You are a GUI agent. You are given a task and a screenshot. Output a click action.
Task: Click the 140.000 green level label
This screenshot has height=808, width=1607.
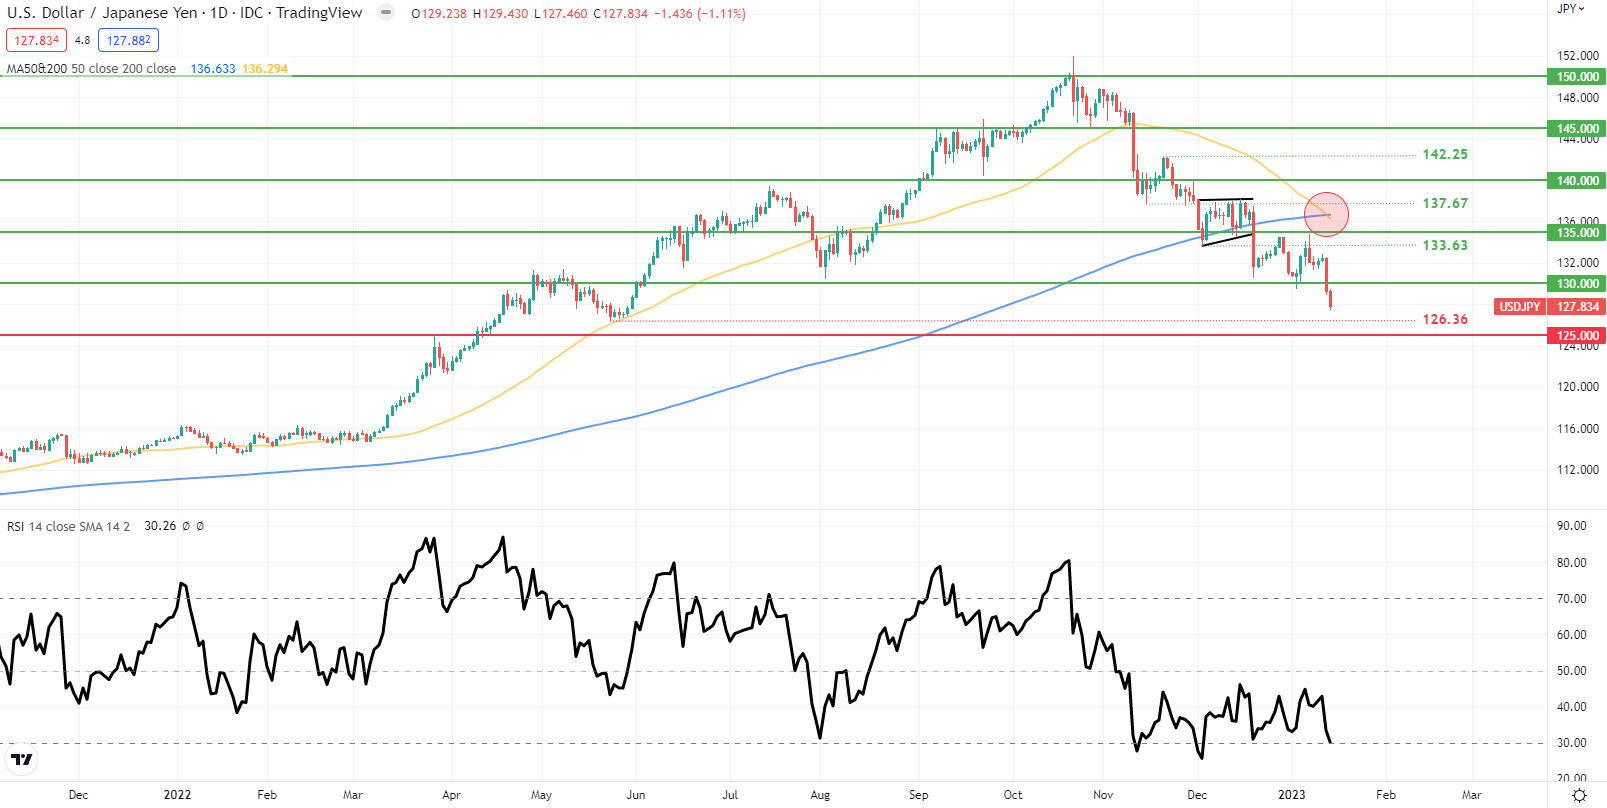1577,181
